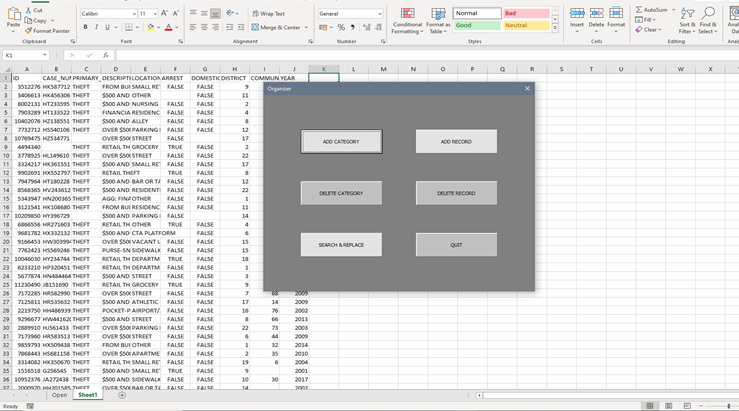Click the formula bar input field

(x=400, y=55)
